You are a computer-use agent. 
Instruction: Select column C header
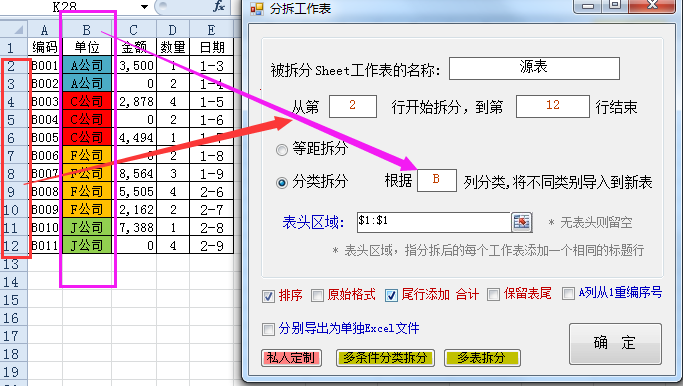(x=134, y=30)
